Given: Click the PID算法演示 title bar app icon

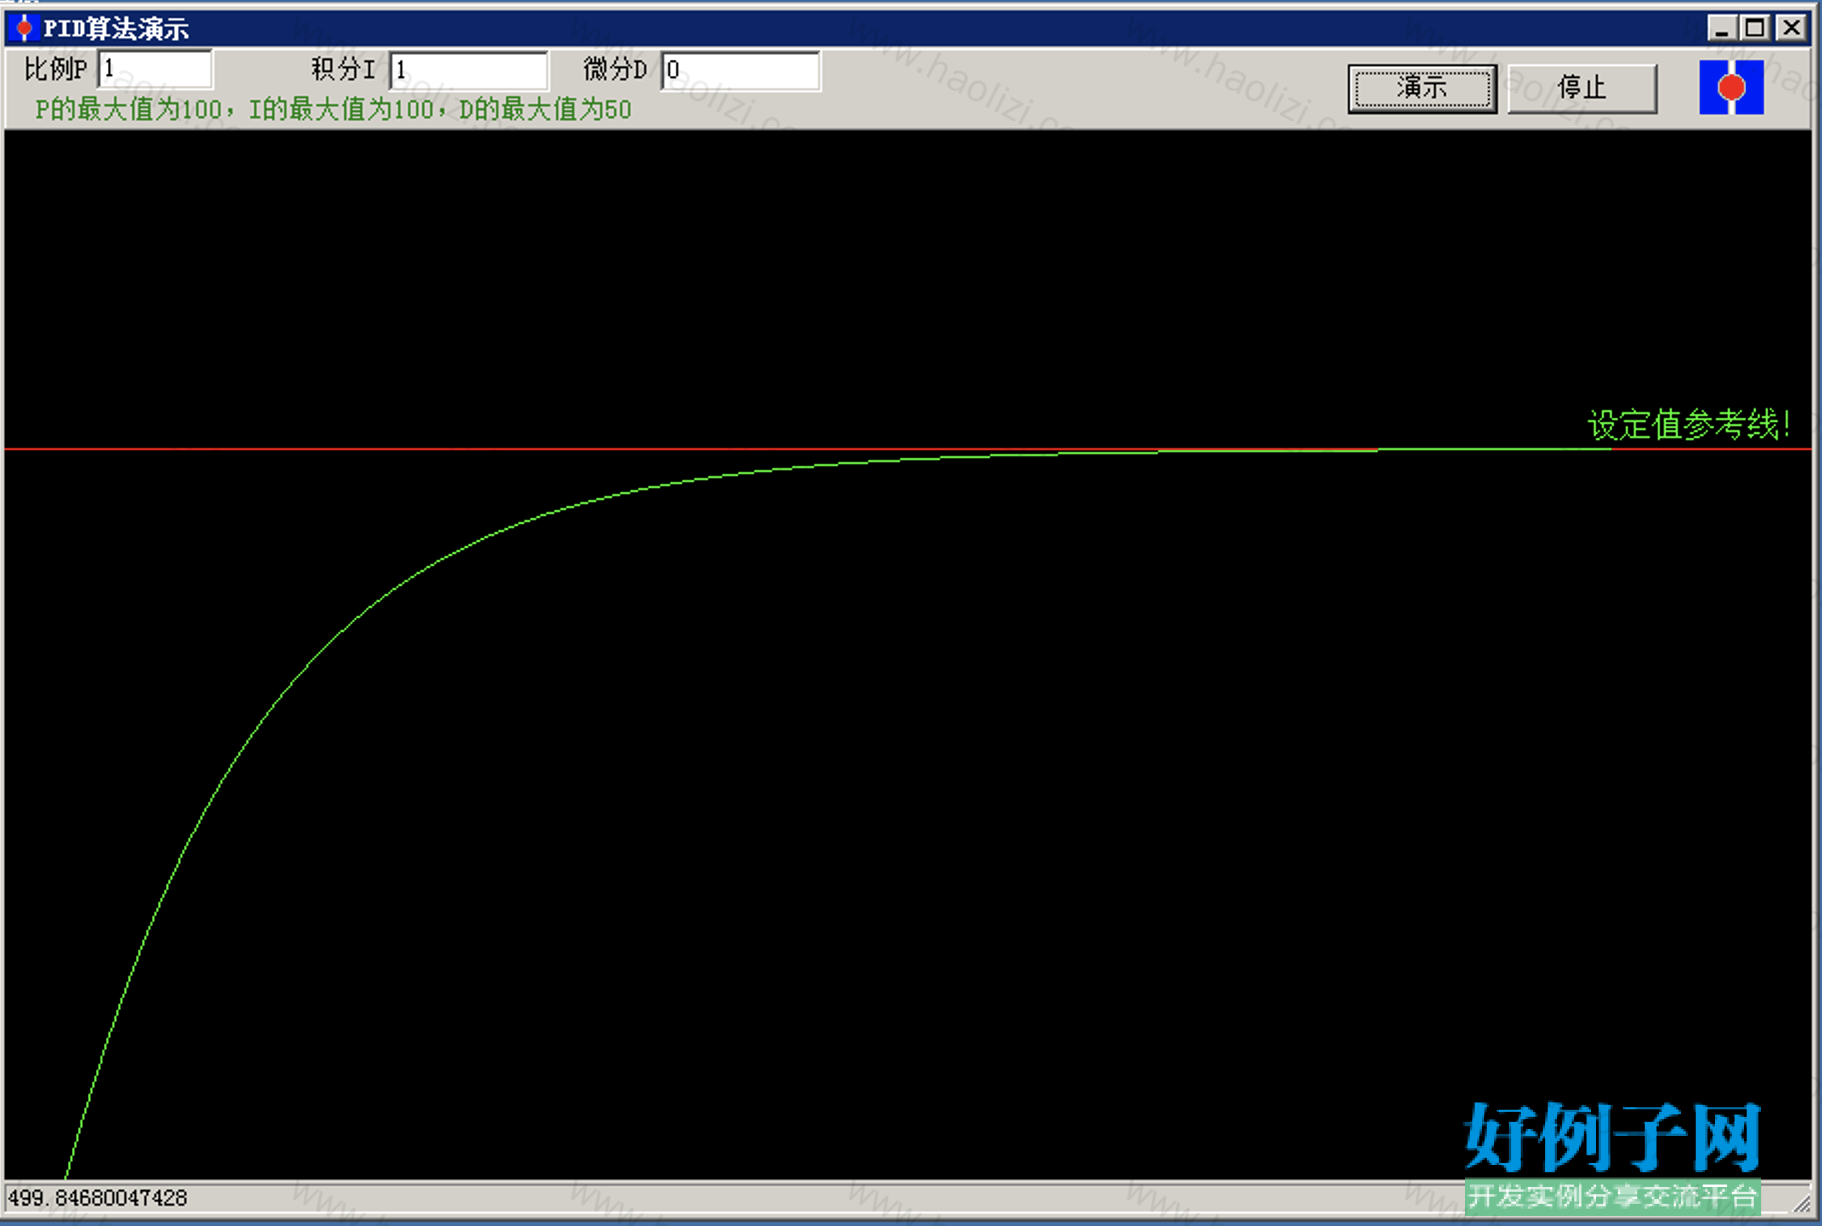Looking at the screenshot, I should (24, 28).
